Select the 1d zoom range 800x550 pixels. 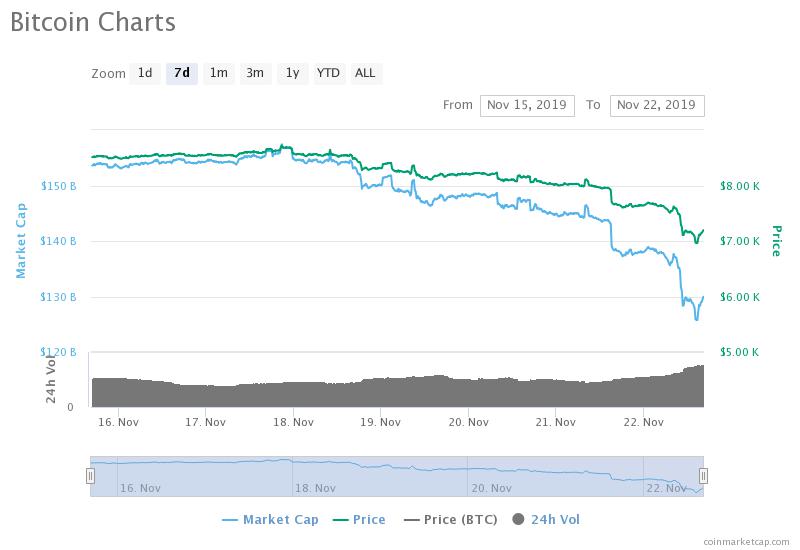145,73
